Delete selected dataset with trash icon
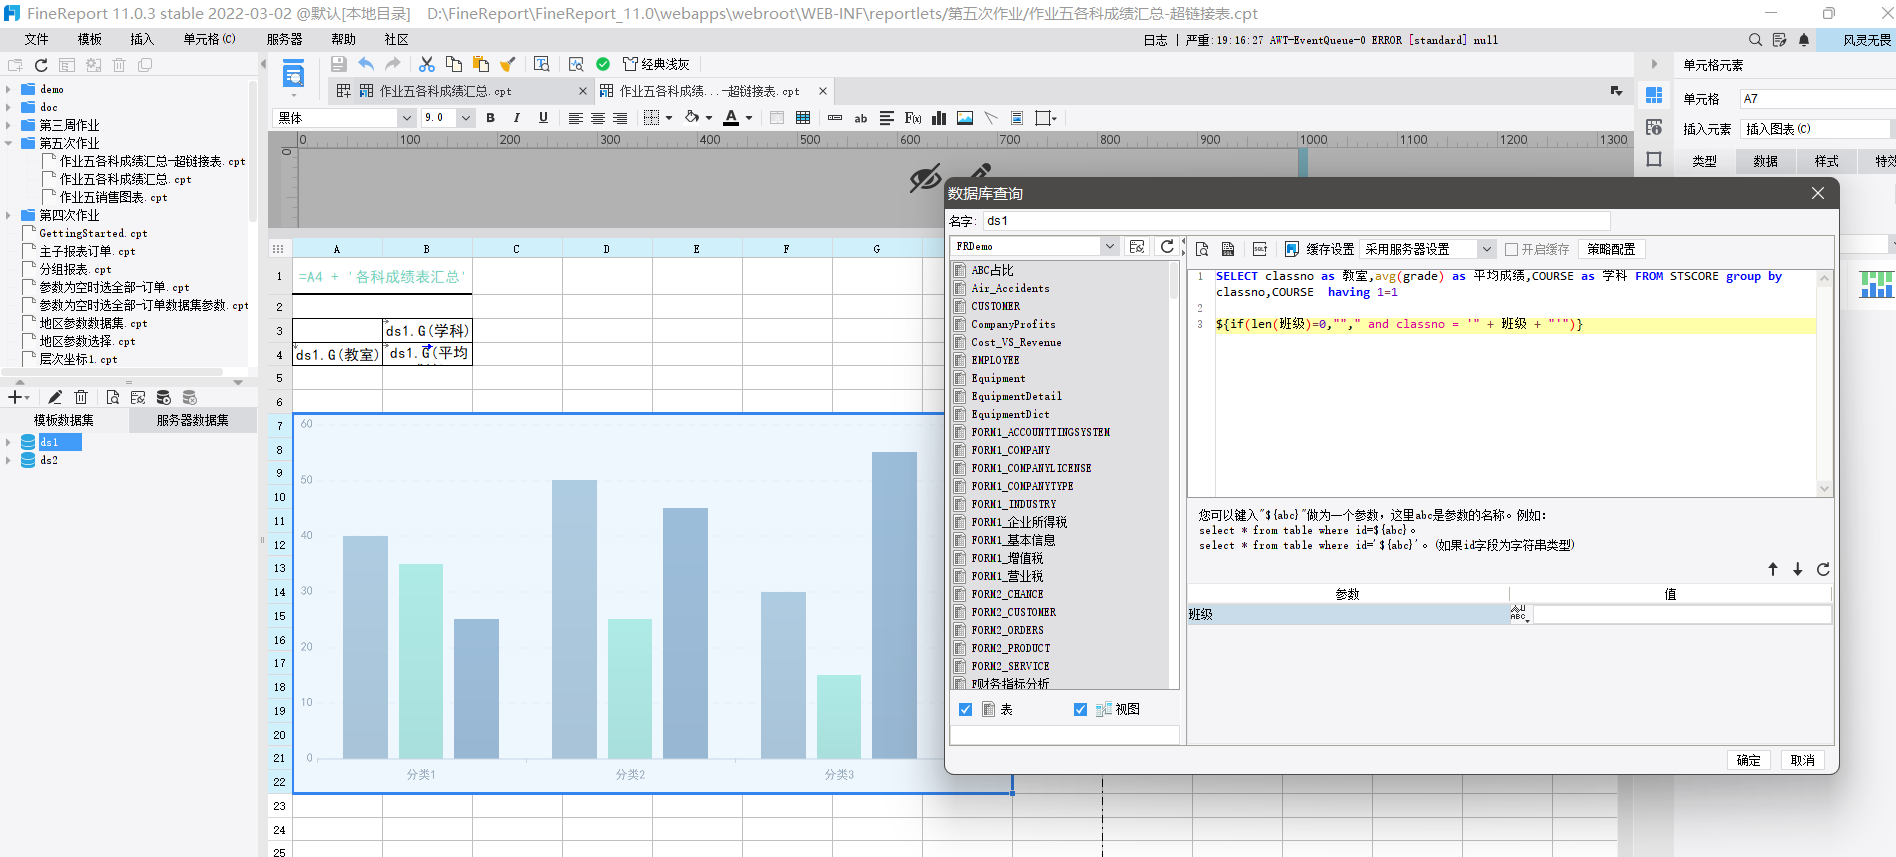 [82, 397]
